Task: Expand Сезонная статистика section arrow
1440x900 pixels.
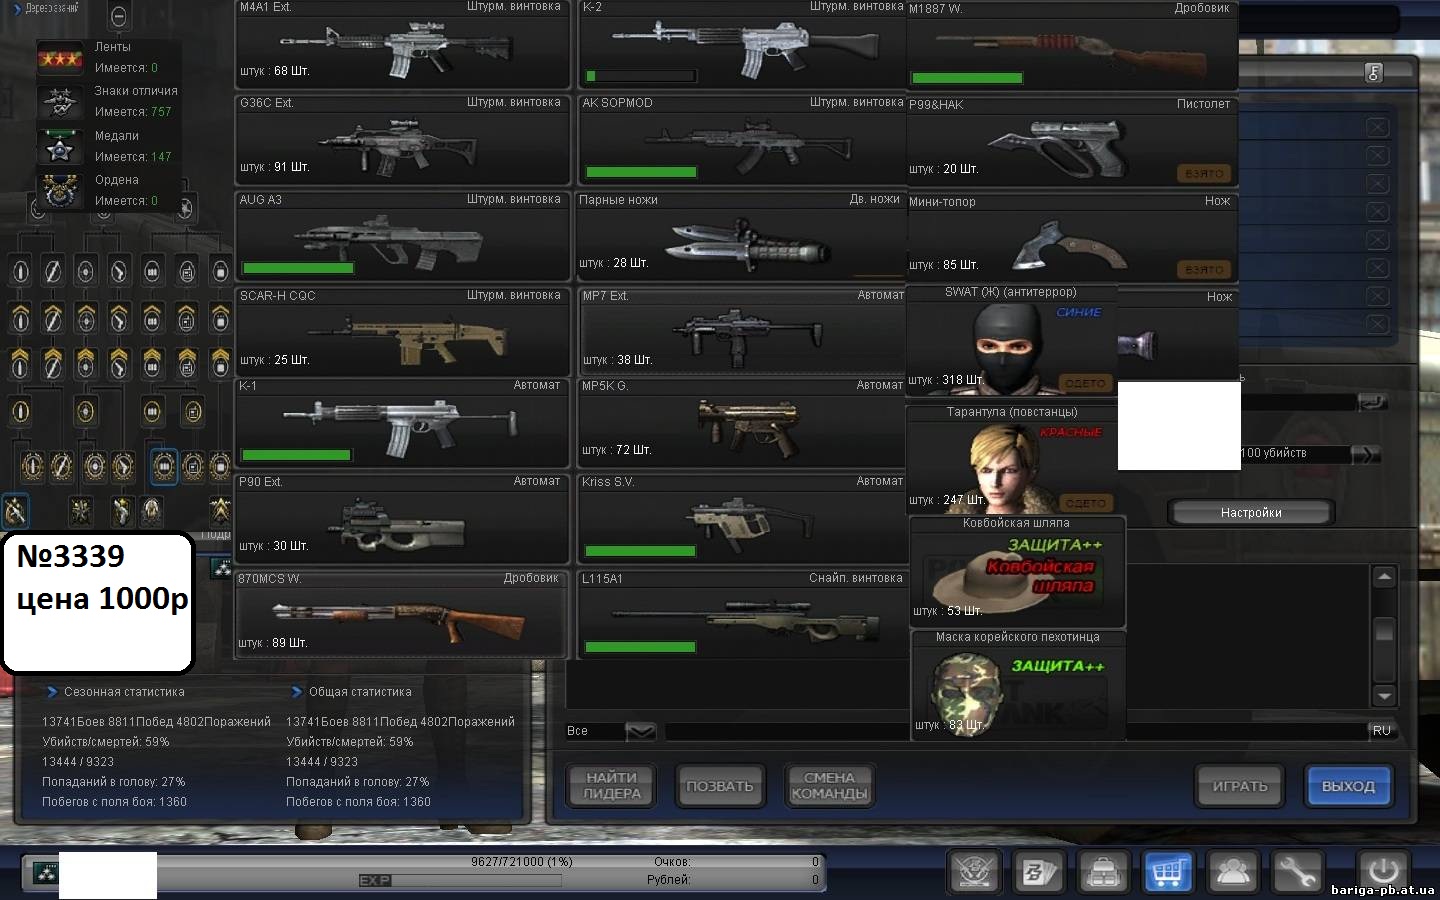Action: (52, 691)
